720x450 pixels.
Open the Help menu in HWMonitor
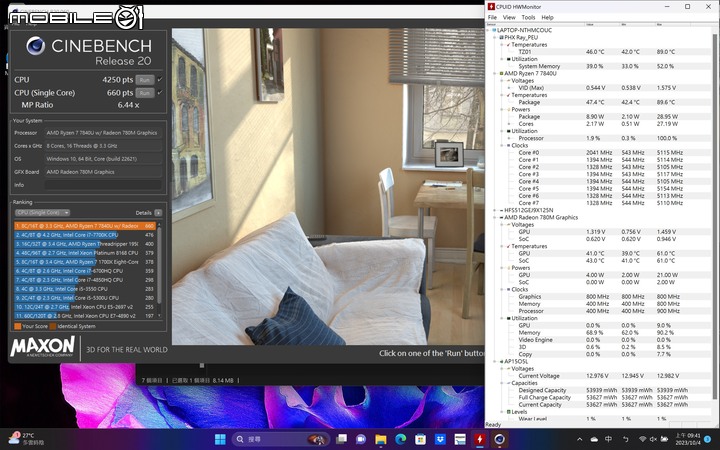(x=547, y=17)
